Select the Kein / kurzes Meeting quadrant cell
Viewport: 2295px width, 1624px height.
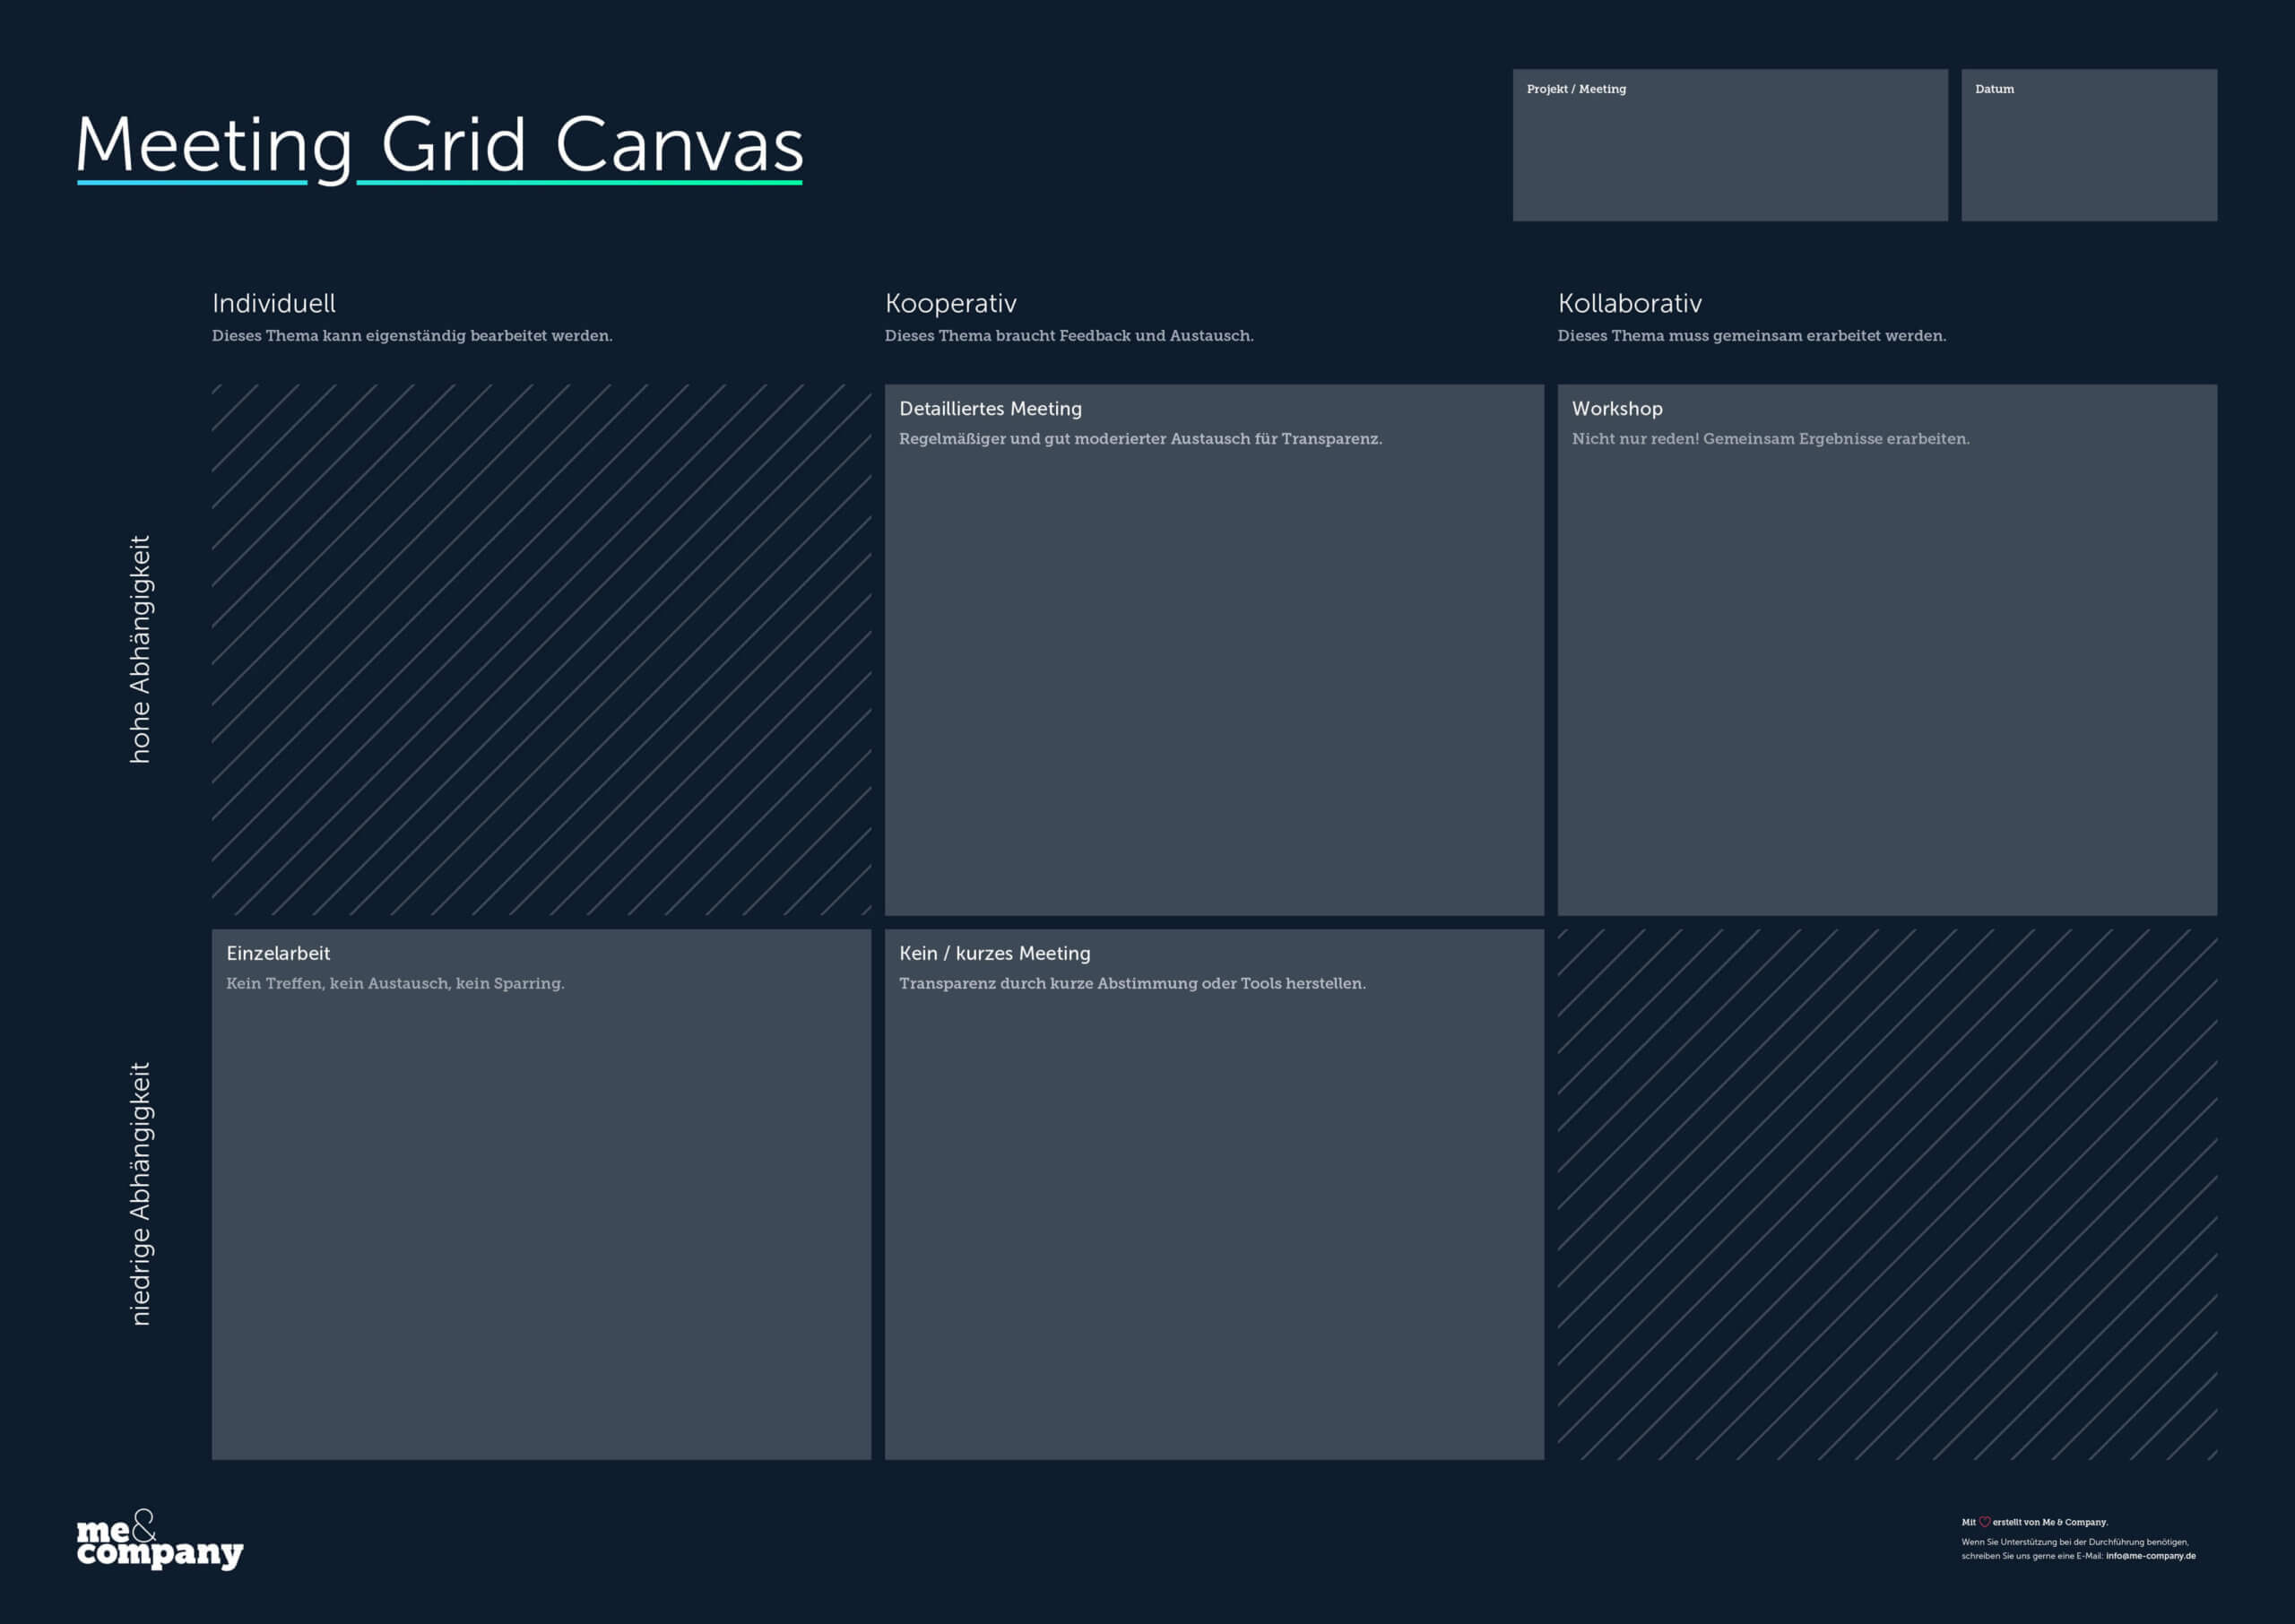tap(1212, 1190)
